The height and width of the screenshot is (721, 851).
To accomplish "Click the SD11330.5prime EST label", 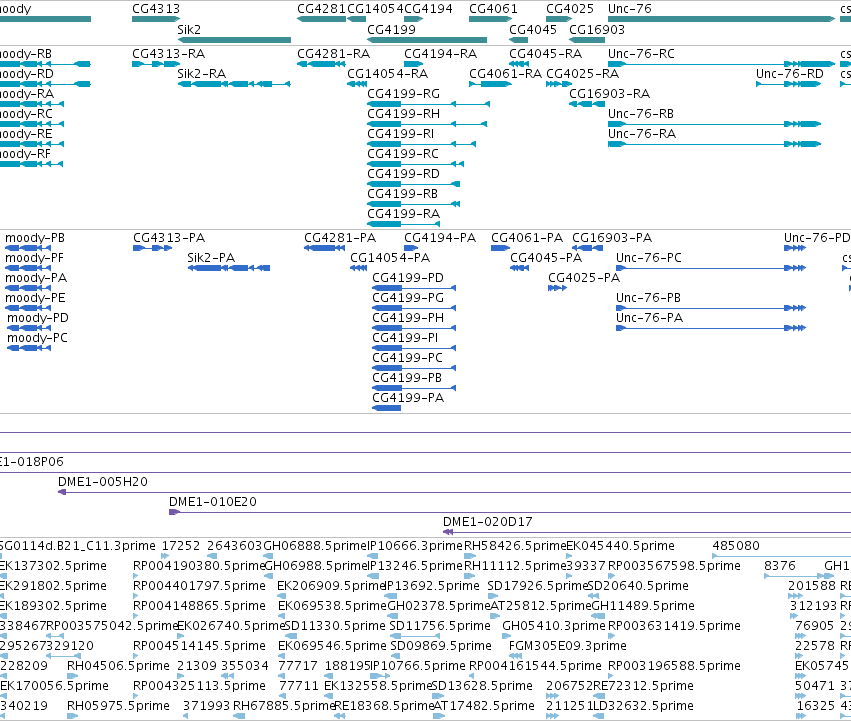I will click(335, 626).
